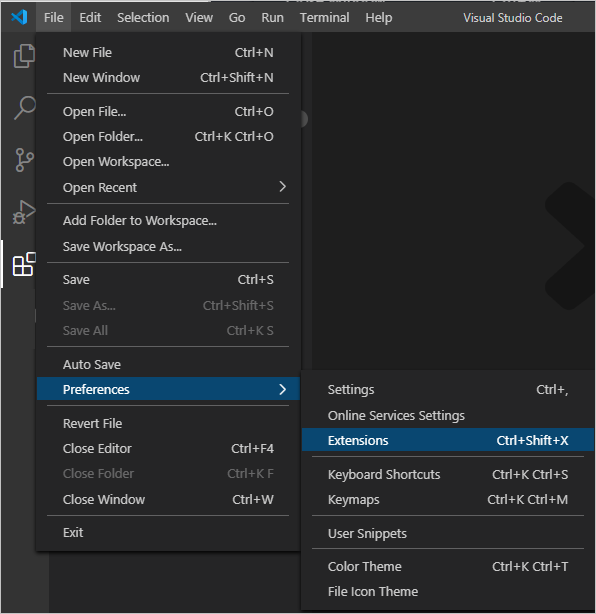The height and width of the screenshot is (614, 596).
Task: Choose Save Workspace As... entry
Action: pos(168,247)
